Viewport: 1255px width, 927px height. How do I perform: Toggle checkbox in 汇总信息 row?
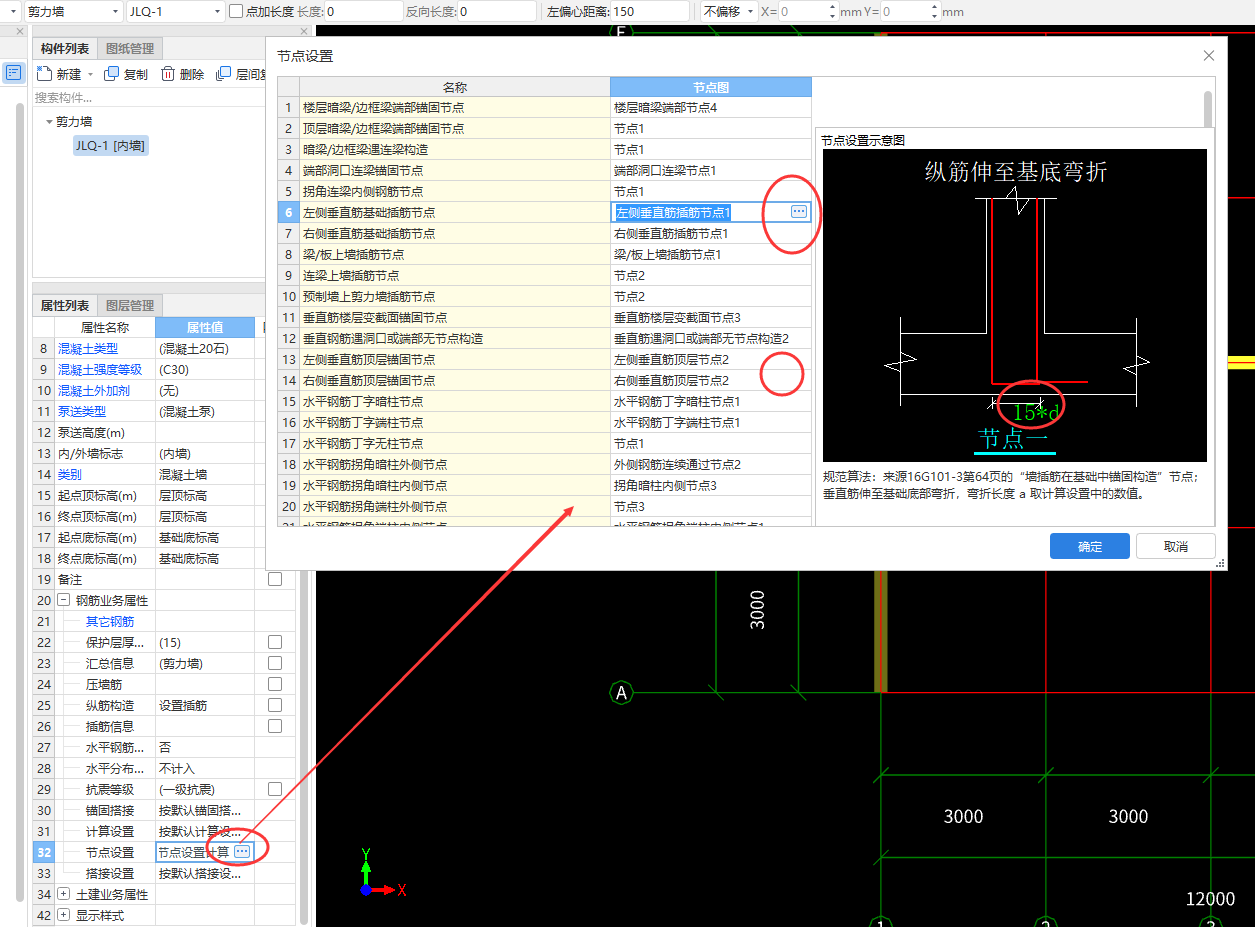point(275,663)
